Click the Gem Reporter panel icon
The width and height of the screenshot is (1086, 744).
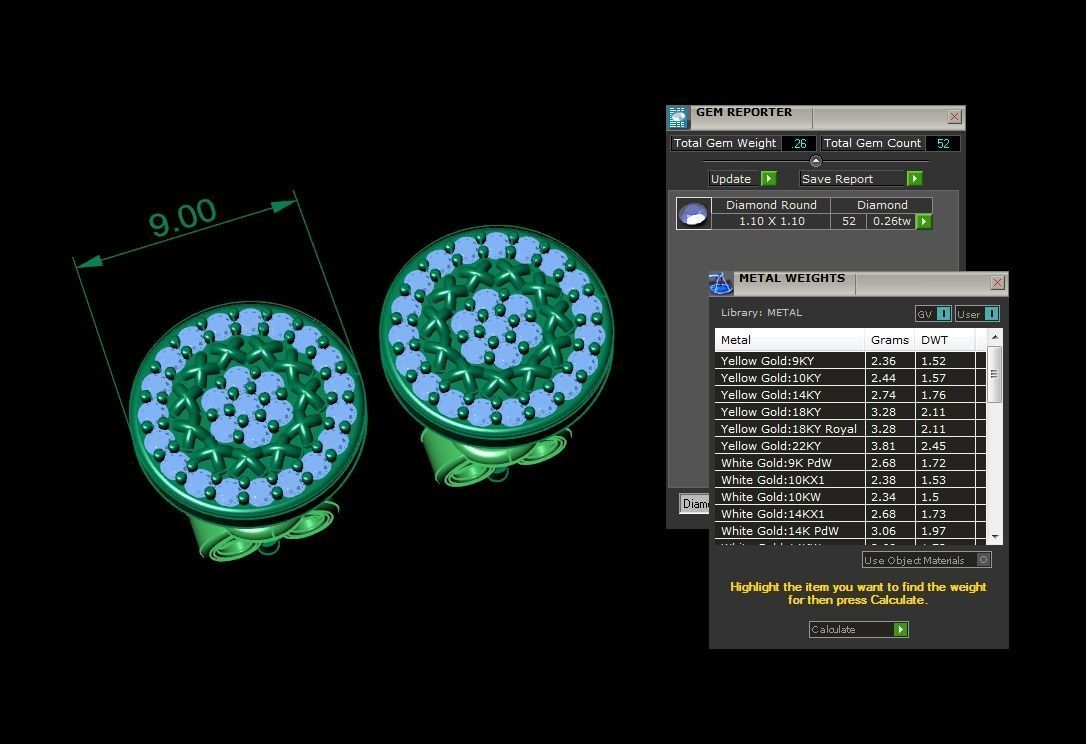coord(678,117)
